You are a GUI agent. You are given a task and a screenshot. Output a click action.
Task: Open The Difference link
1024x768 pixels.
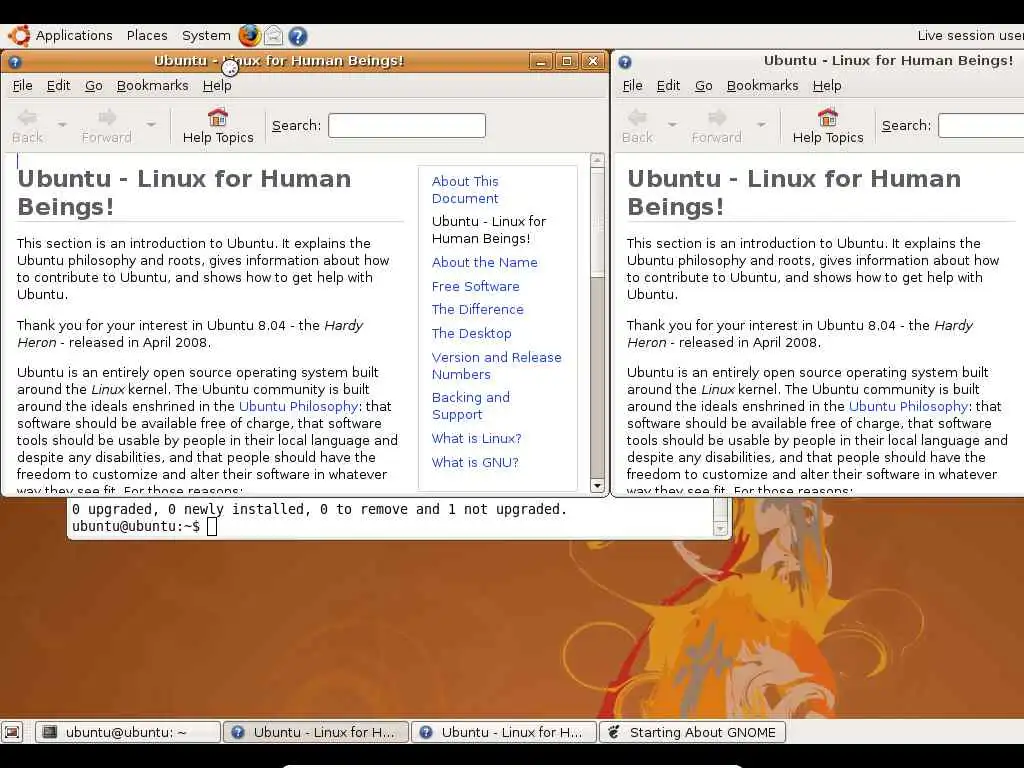[477, 310]
